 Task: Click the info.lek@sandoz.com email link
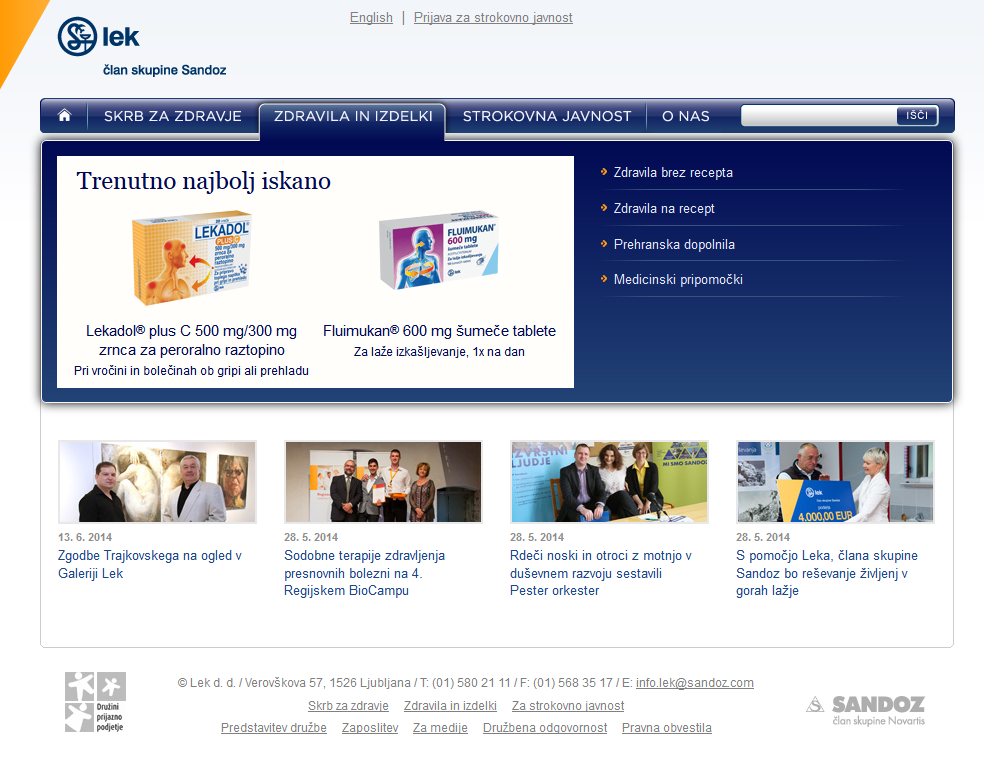point(695,683)
